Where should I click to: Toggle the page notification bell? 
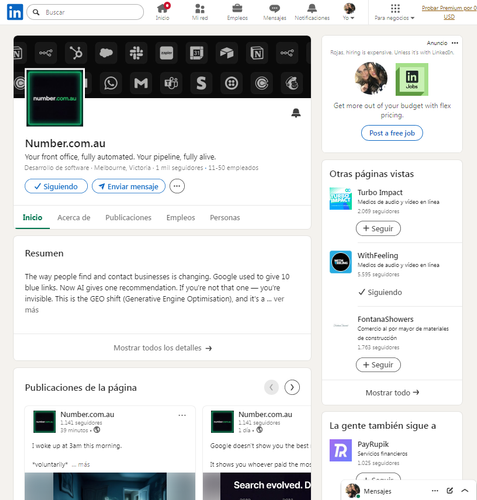click(x=296, y=113)
